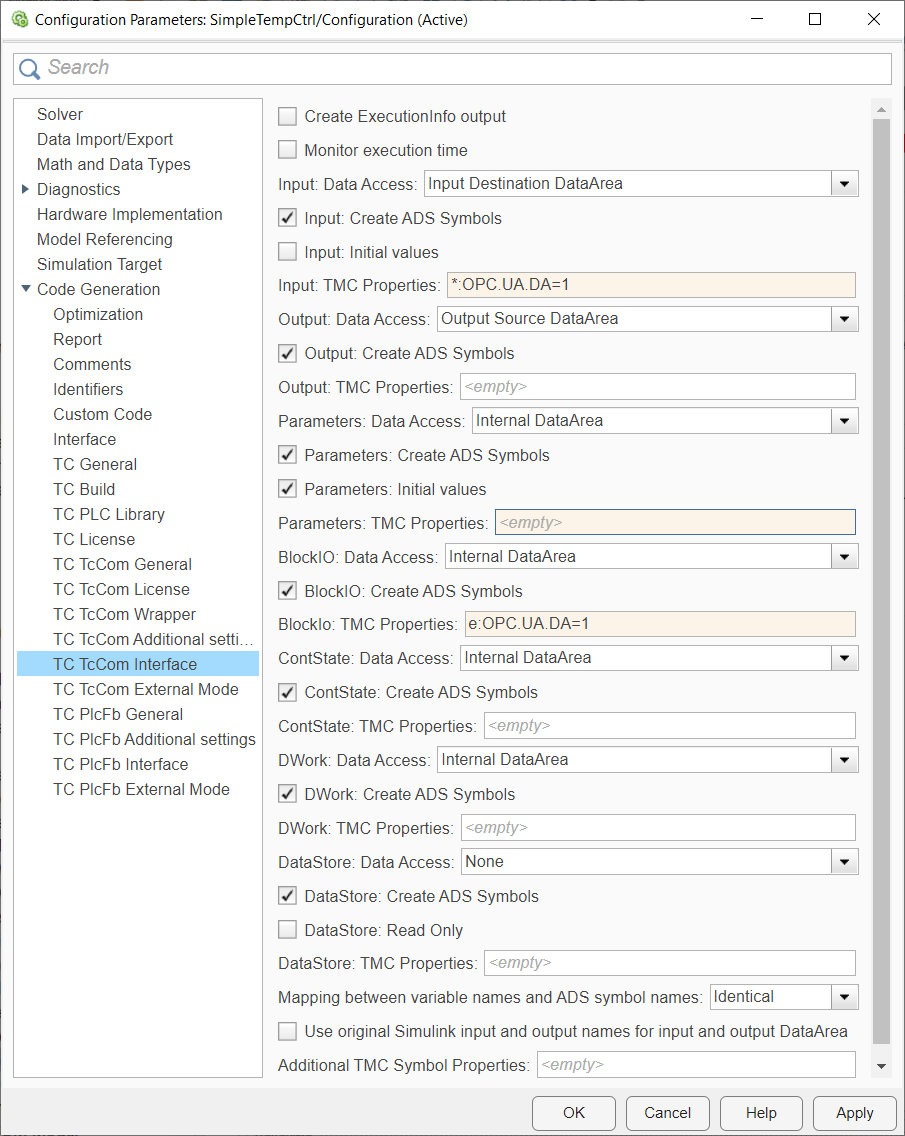Toggle Monitor execution time checkbox
This screenshot has width=905, height=1136.
288,150
